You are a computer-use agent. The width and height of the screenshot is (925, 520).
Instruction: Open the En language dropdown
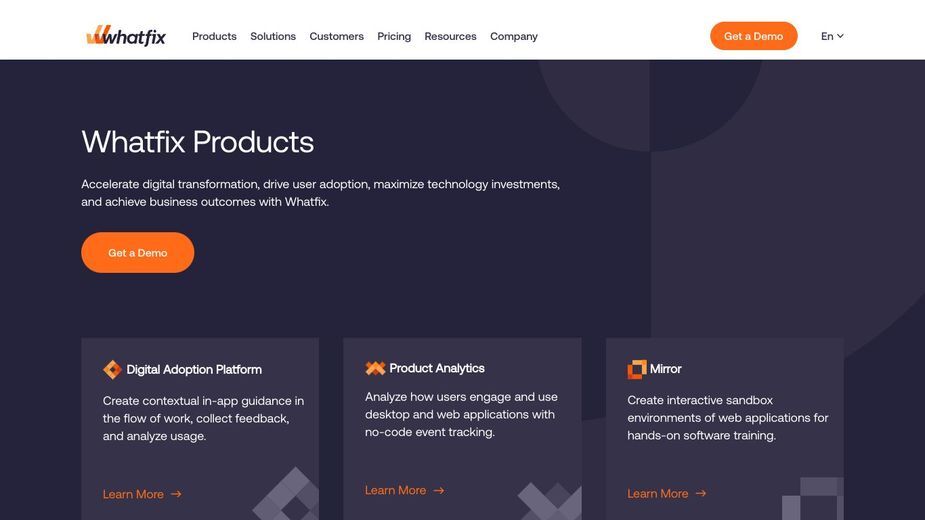tap(832, 36)
